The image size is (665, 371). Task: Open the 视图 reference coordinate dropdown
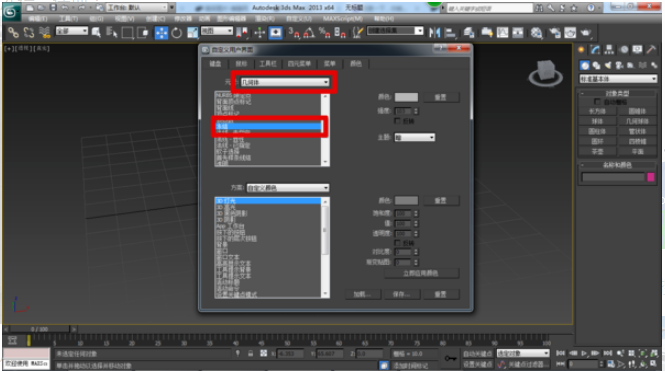pos(217,31)
